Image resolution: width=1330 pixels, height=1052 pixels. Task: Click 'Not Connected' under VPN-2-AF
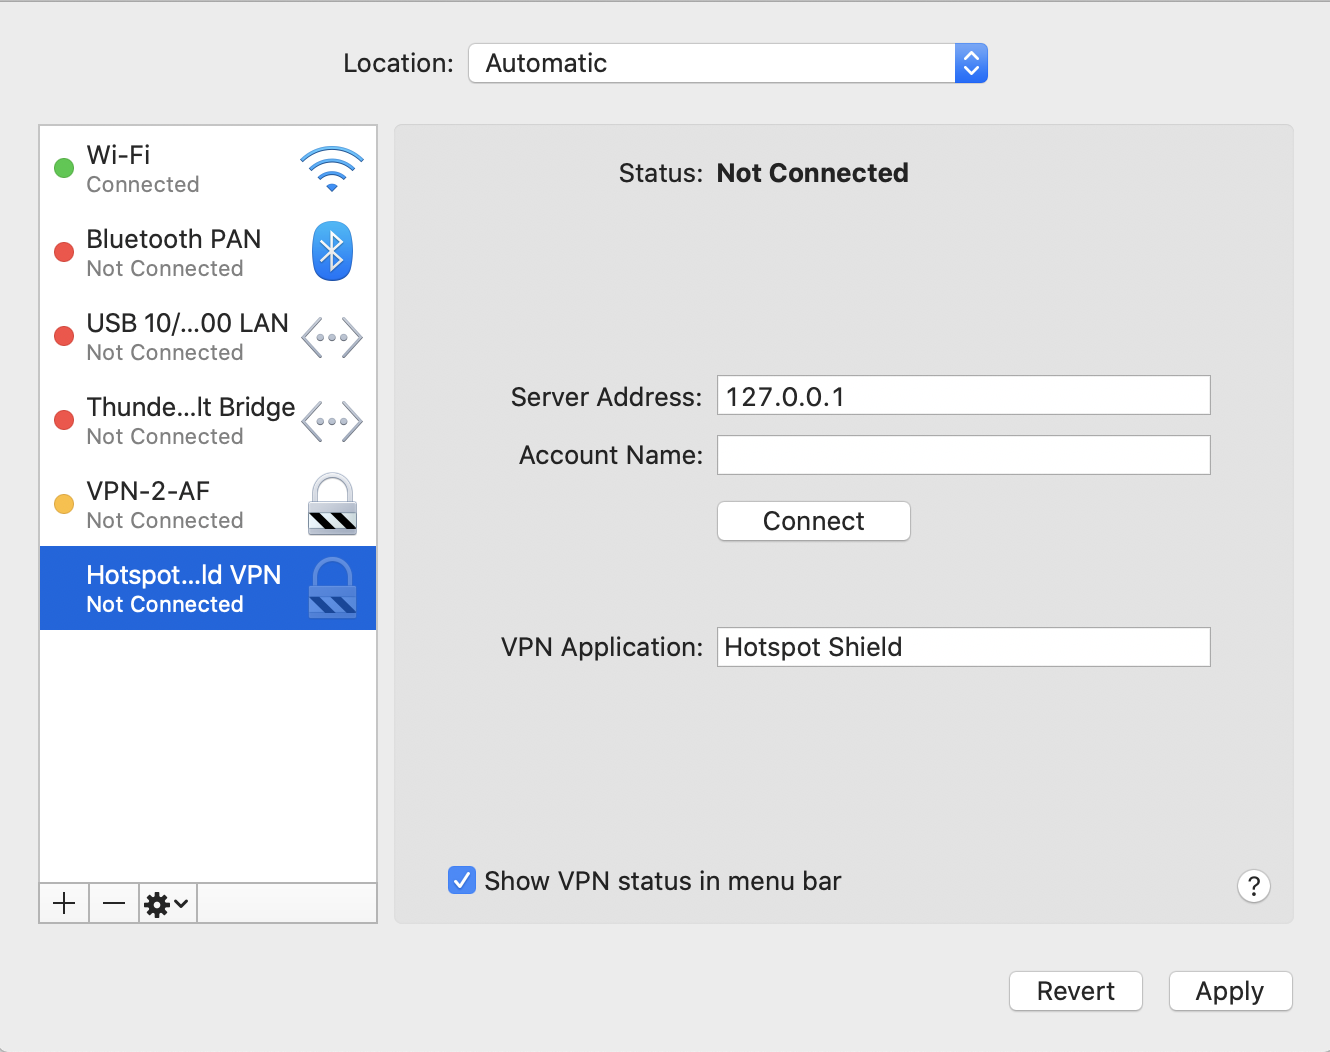coord(165,520)
